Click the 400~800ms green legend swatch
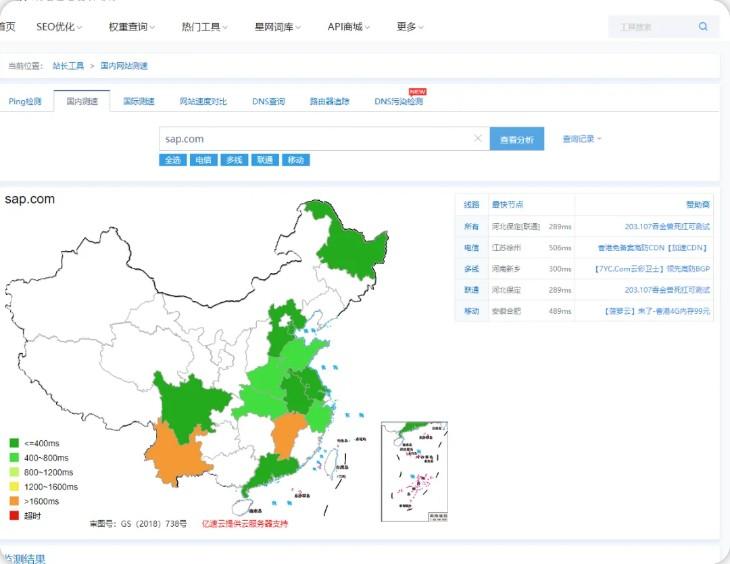This screenshot has width=730, height=564. [14, 457]
